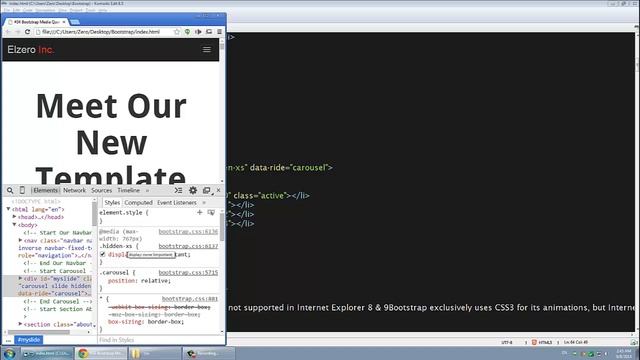Image resolution: width=640 pixels, height=360 pixels.
Task: Expand the head node
Action: [14, 217]
